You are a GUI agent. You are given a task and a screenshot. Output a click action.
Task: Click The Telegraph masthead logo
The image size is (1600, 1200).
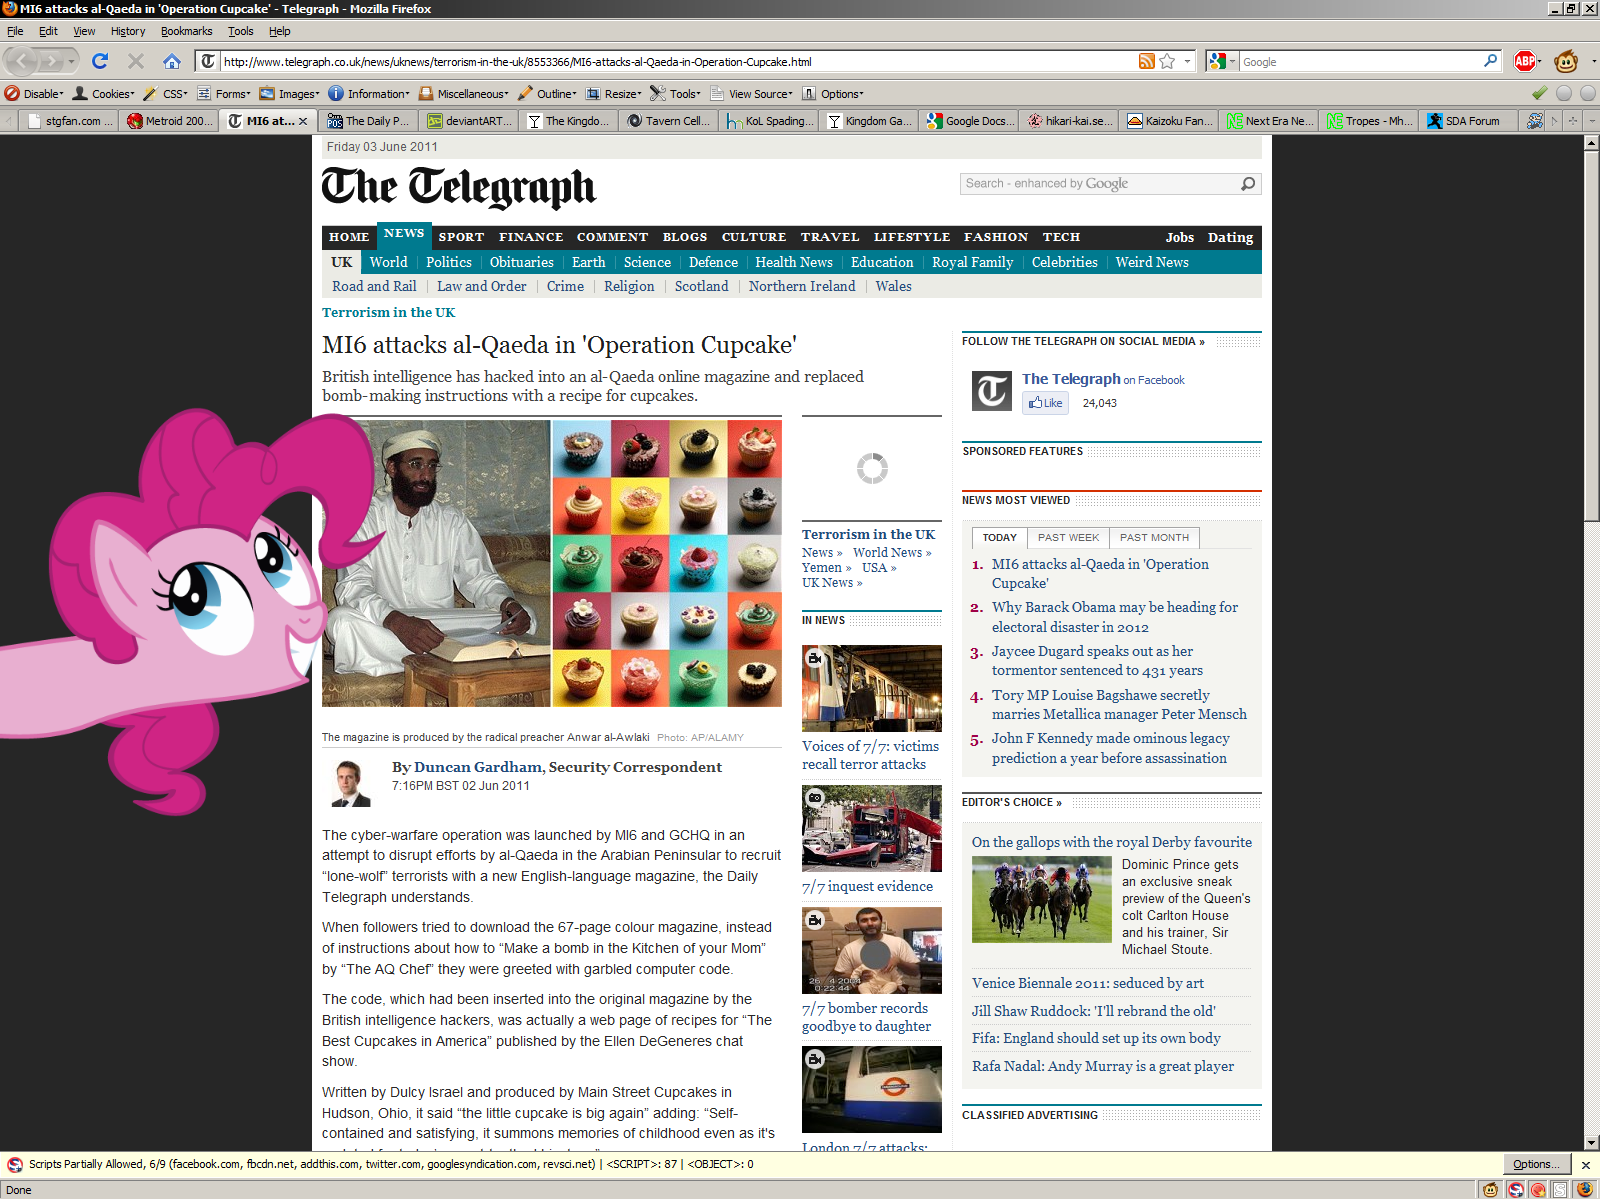click(458, 187)
